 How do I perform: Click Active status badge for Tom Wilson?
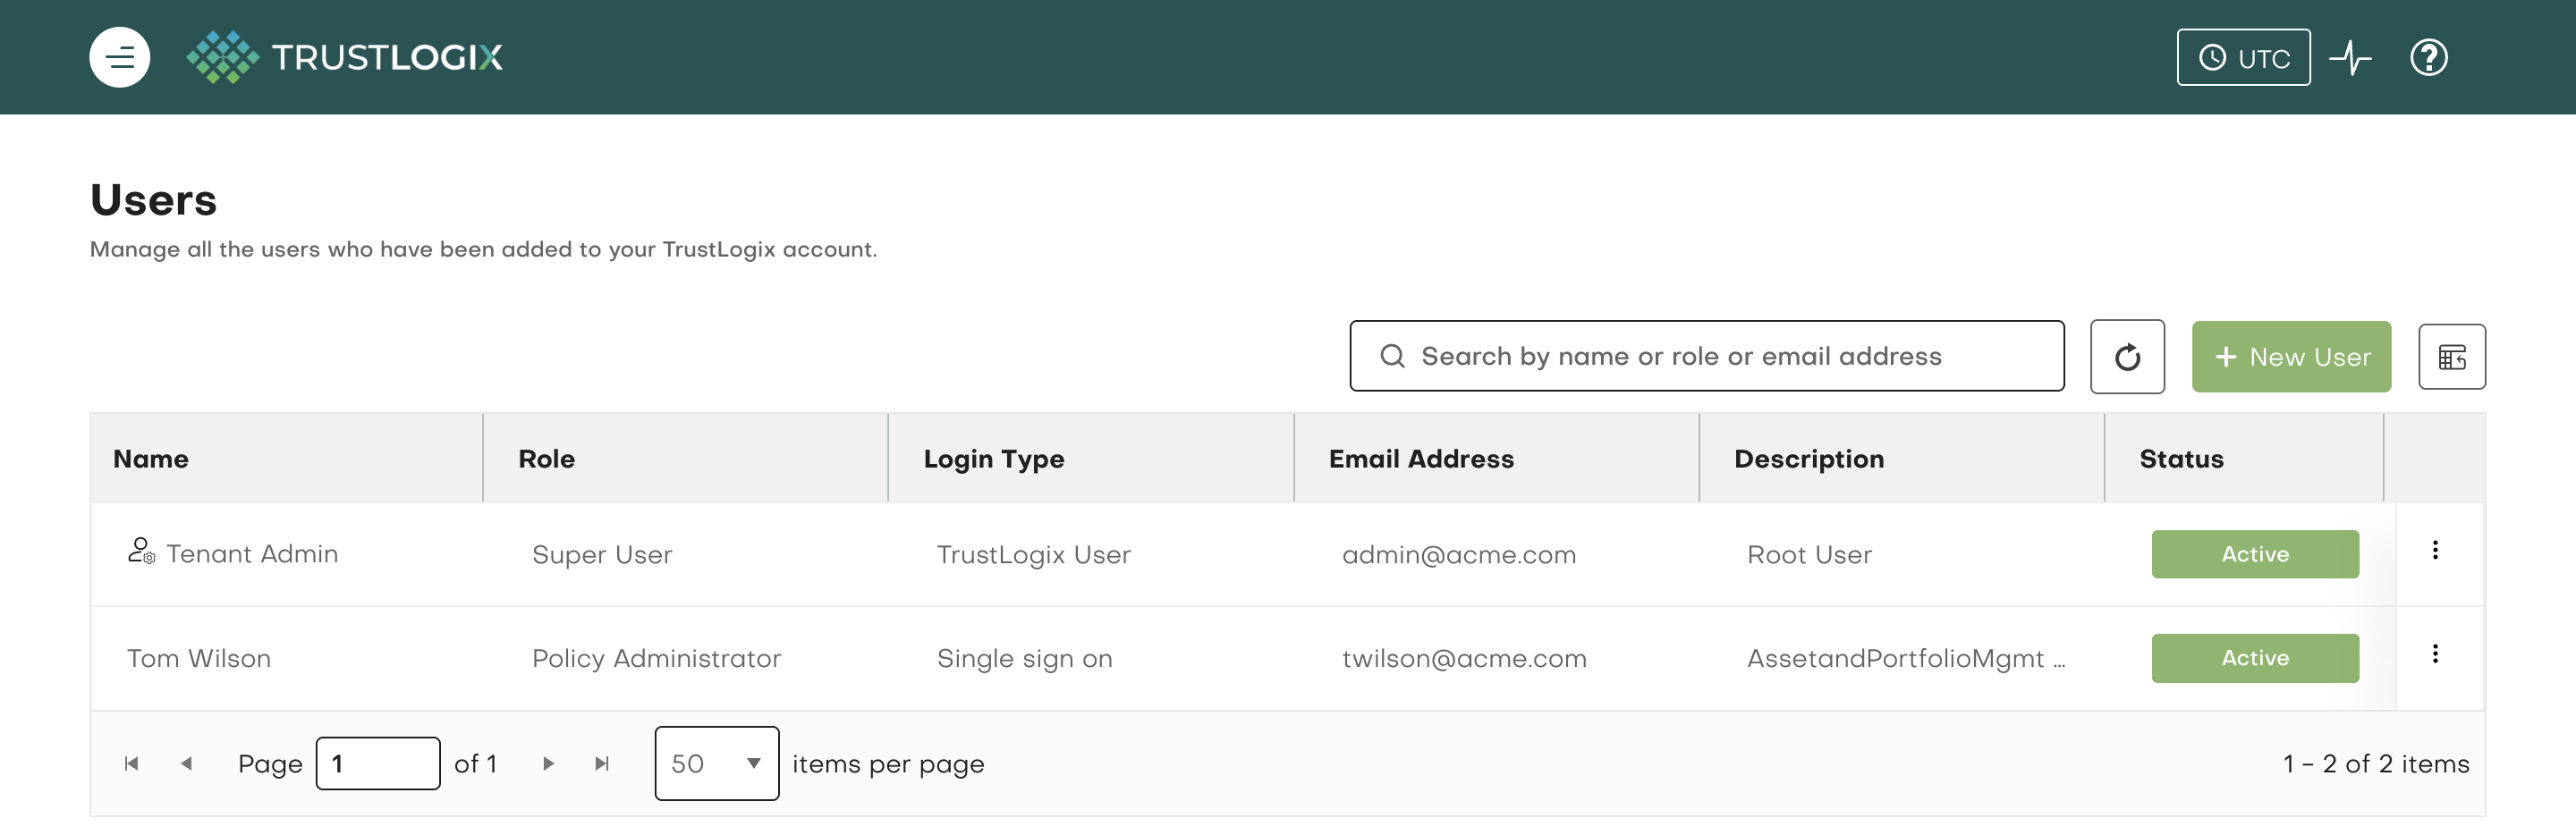2254,658
